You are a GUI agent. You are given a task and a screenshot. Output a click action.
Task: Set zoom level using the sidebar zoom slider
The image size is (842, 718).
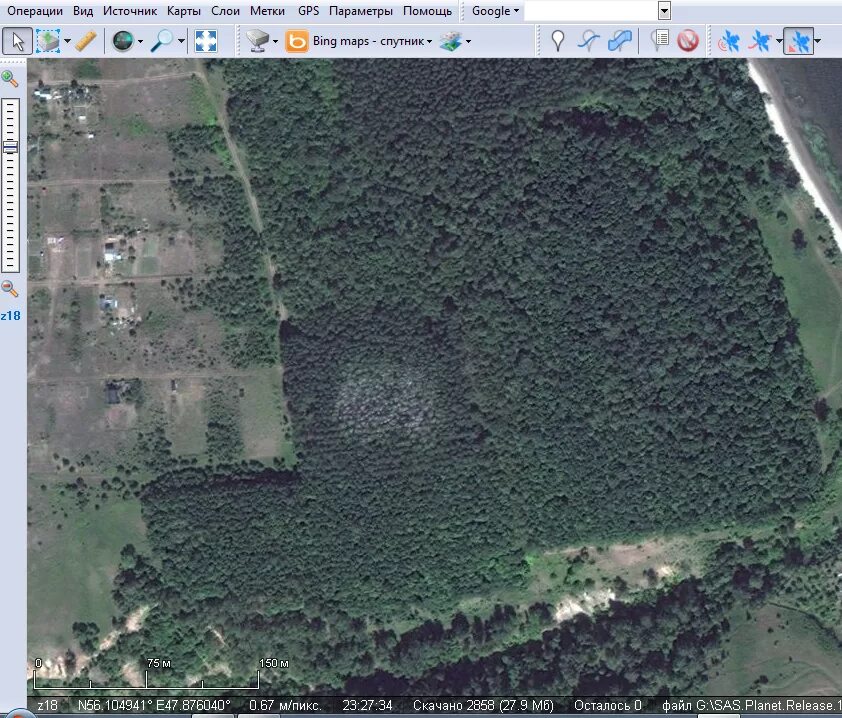tap(11, 145)
